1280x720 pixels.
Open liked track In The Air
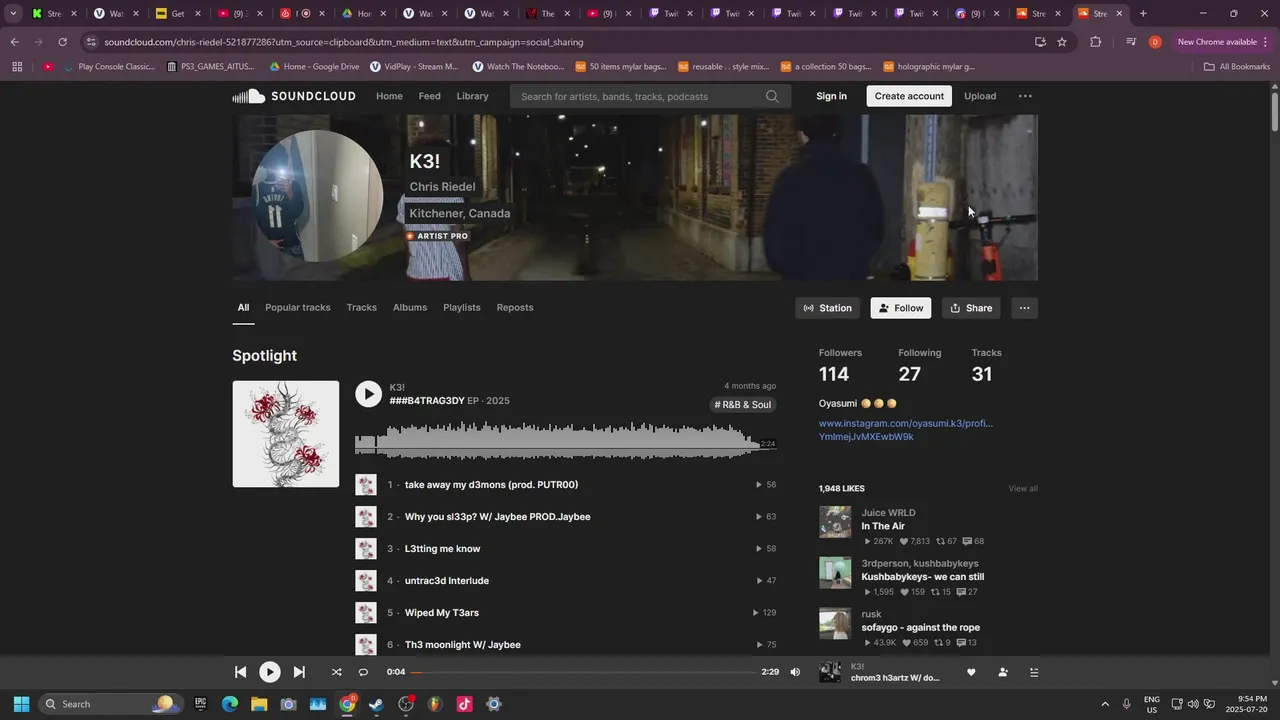tap(883, 526)
